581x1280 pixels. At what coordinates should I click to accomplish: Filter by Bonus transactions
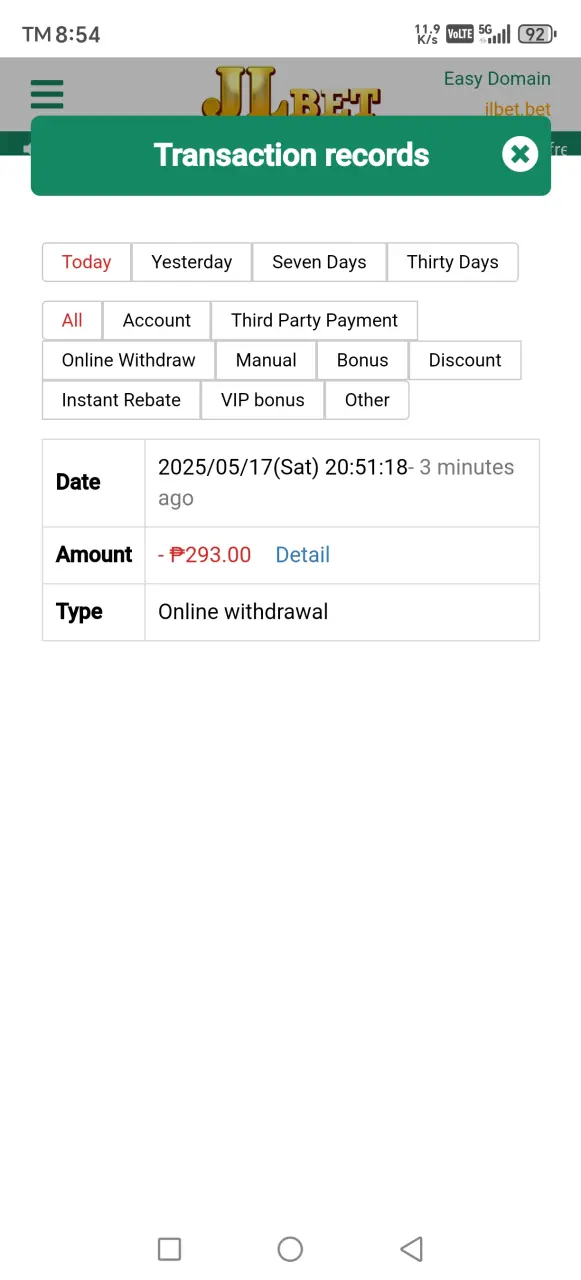[362, 360]
